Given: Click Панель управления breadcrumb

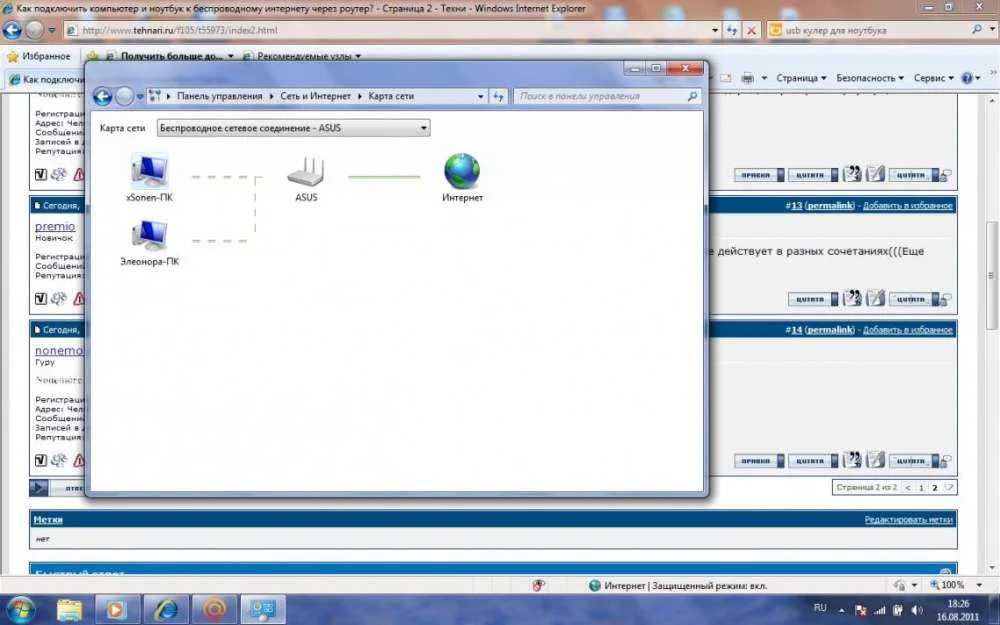Looking at the screenshot, I should (219, 96).
